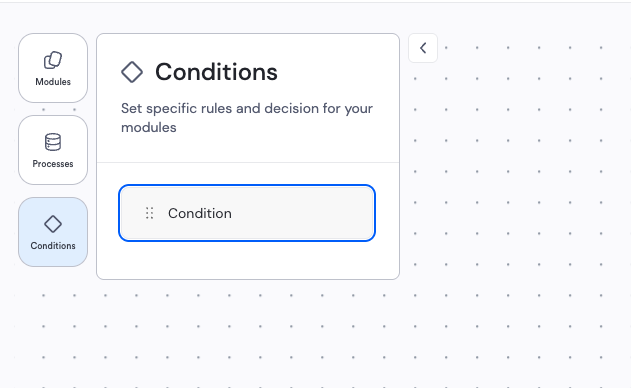631x388 pixels.
Task: Click the "Modules" label under its icon
Action: click(53, 82)
